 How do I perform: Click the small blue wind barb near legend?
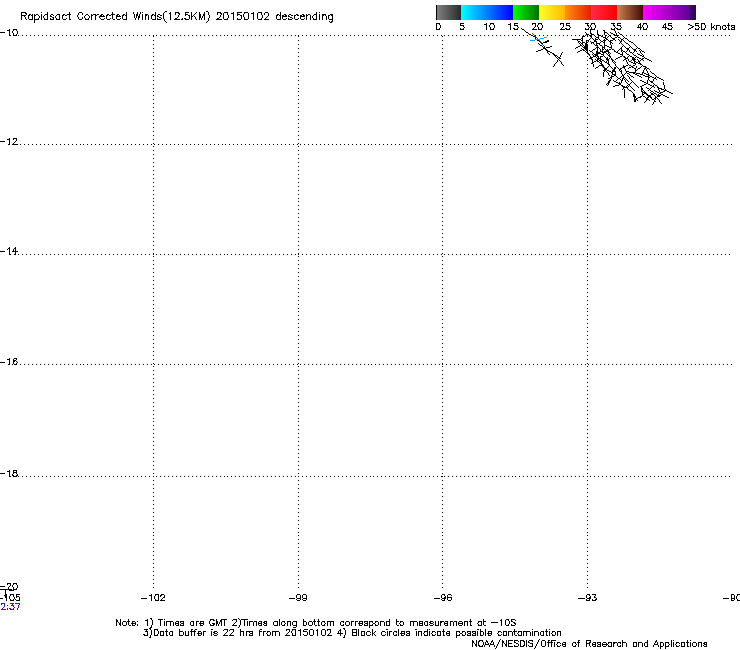pyautogui.click(x=538, y=39)
